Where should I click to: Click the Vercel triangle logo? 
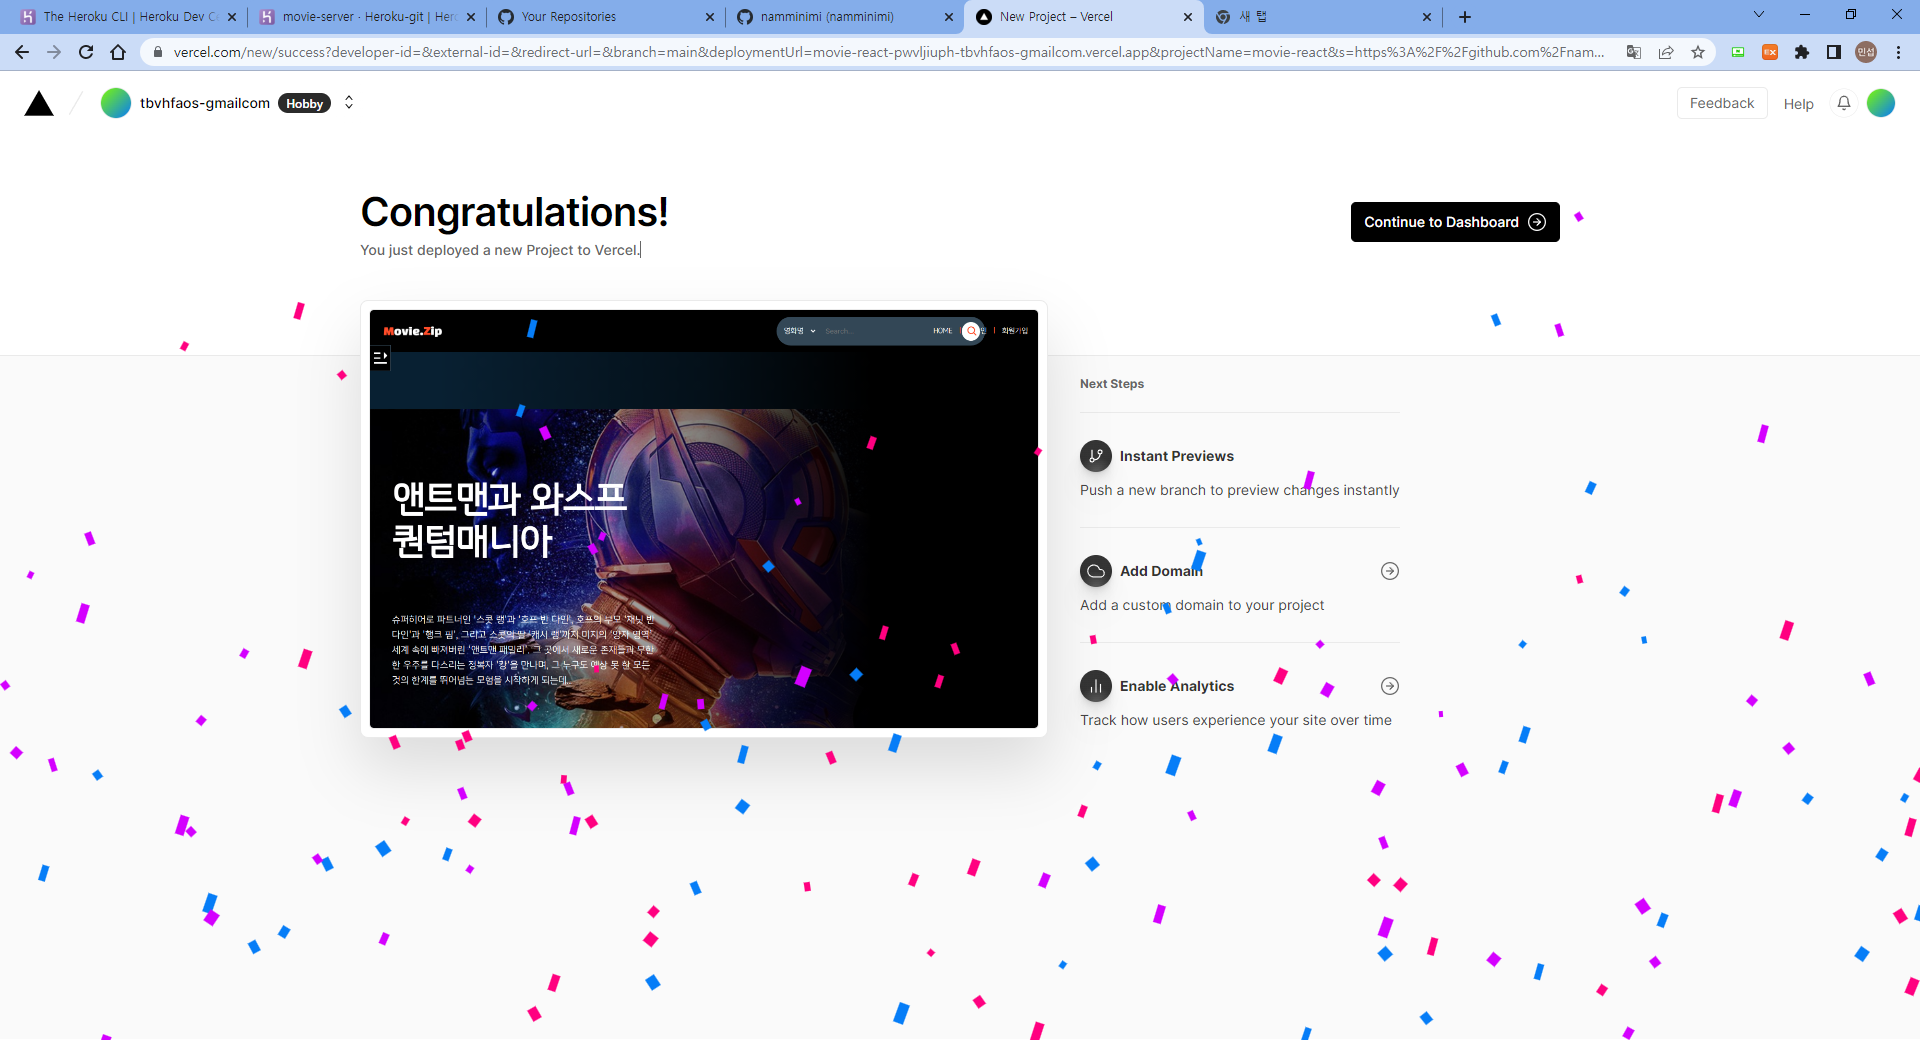pyautogui.click(x=39, y=103)
